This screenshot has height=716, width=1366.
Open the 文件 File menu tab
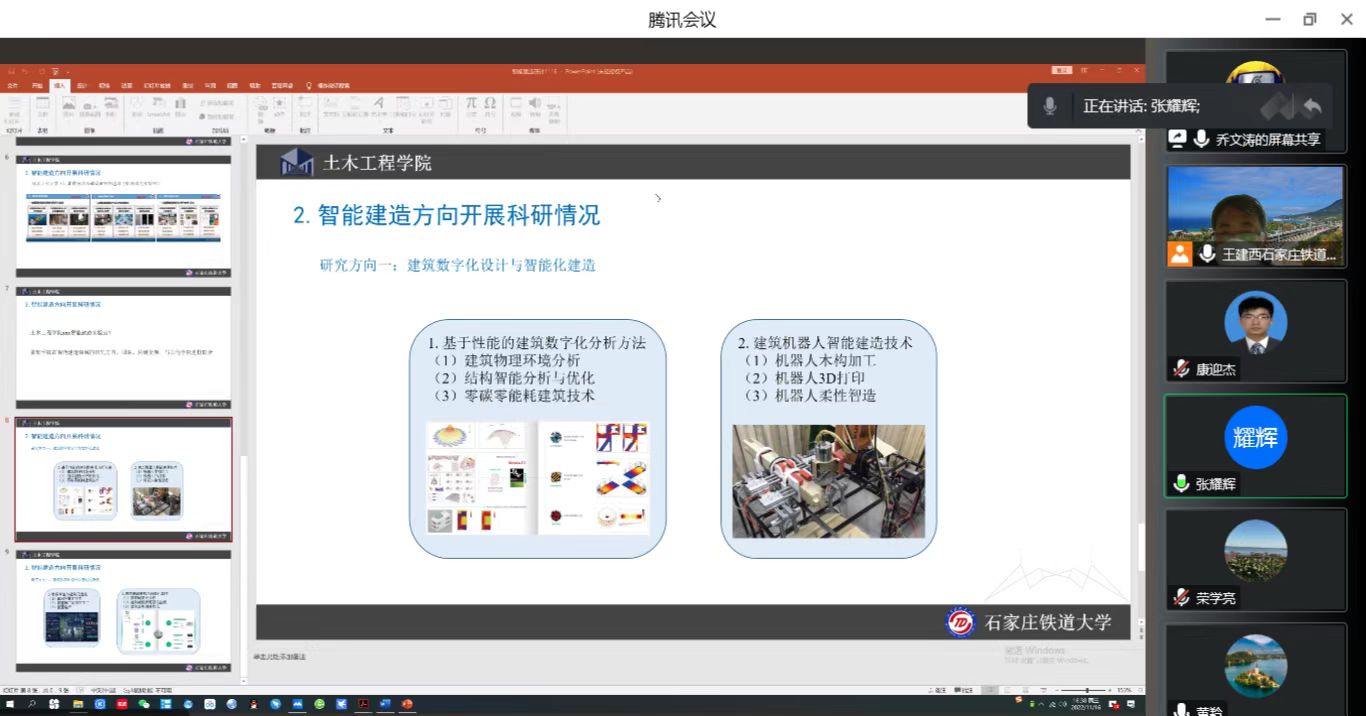[13, 85]
